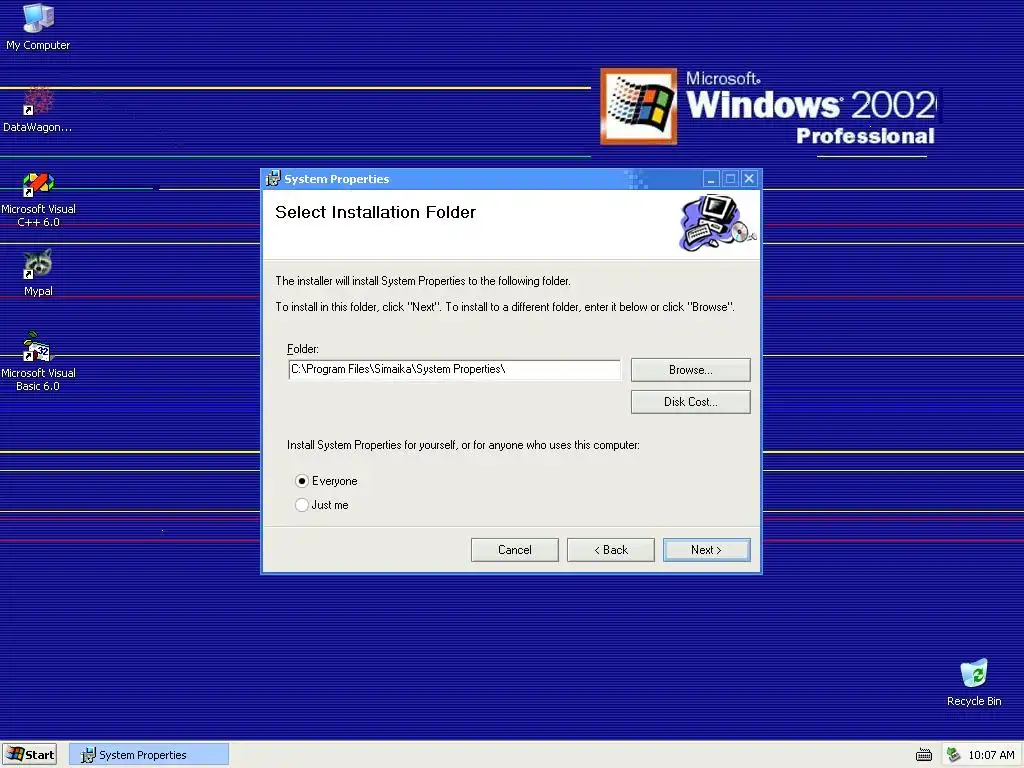Click System Properties taskbar button
This screenshot has height=768, width=1024.
(x=149, y=754)
